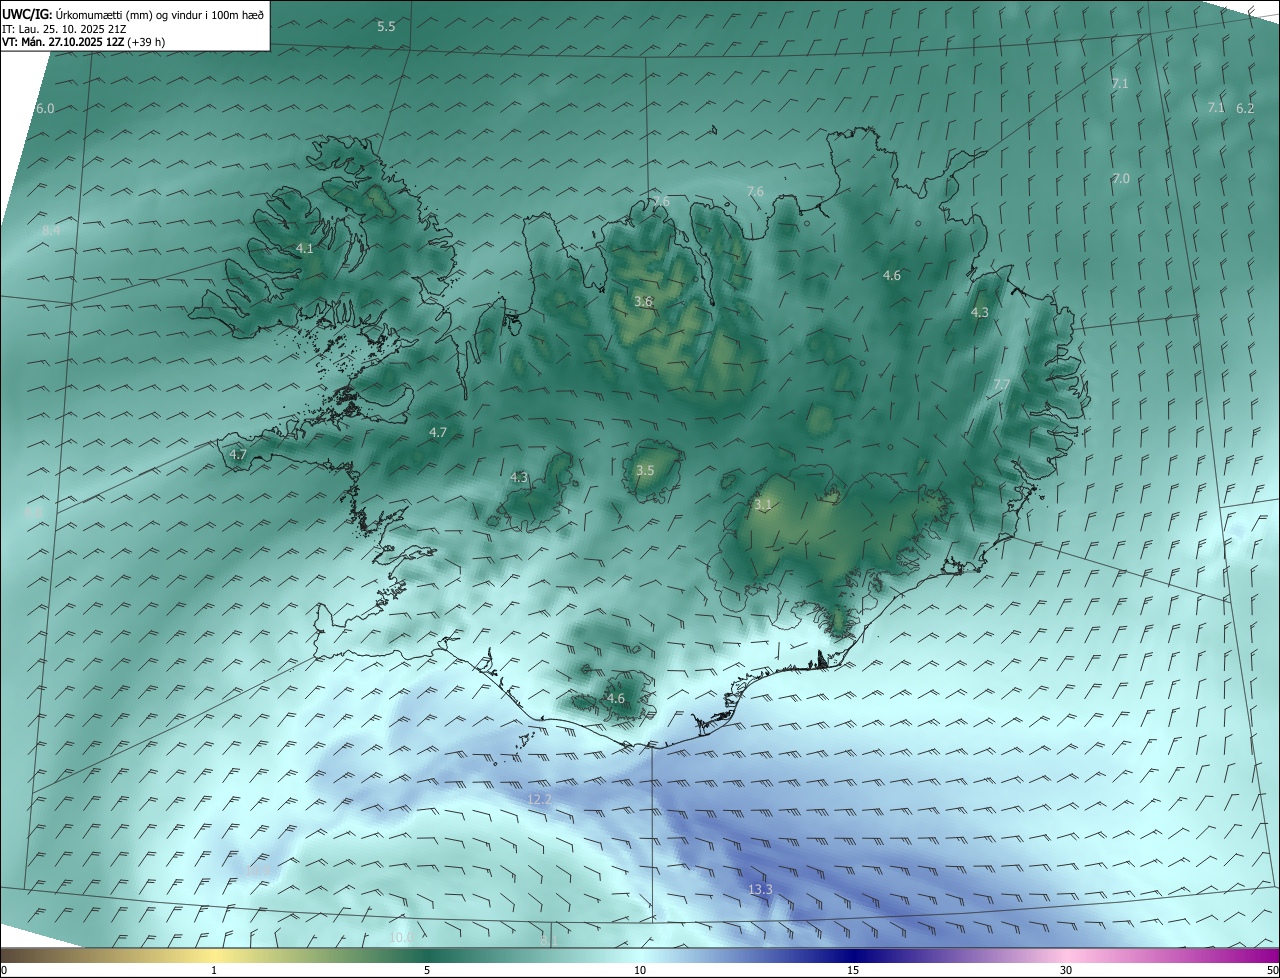Click the colour scale tick labelled 5
1280x978 pixels.
click(427, 970)
